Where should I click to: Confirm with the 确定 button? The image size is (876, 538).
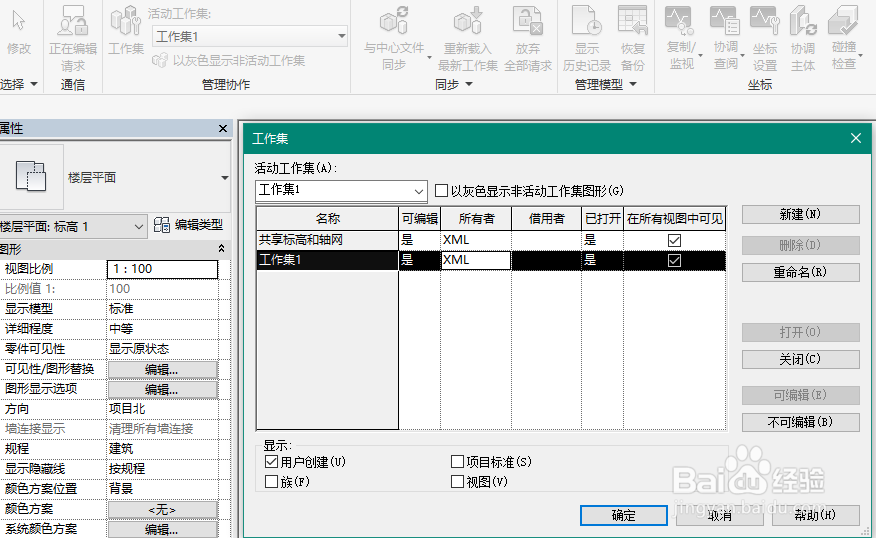623,515
